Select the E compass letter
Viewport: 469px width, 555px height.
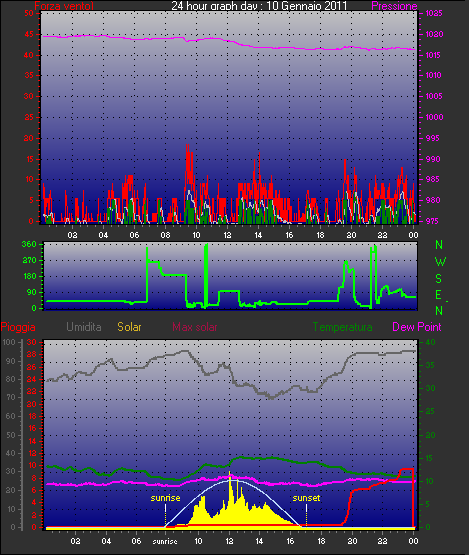click(x=438, y=295)
